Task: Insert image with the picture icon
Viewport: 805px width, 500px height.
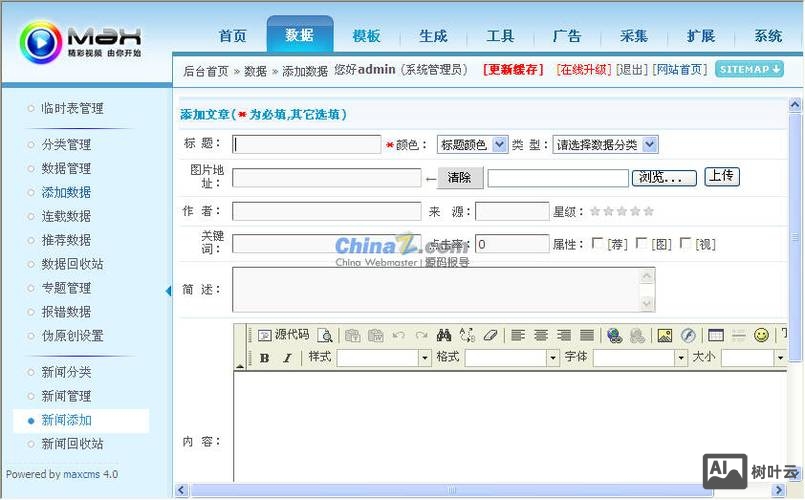Action: coord(665,335)
